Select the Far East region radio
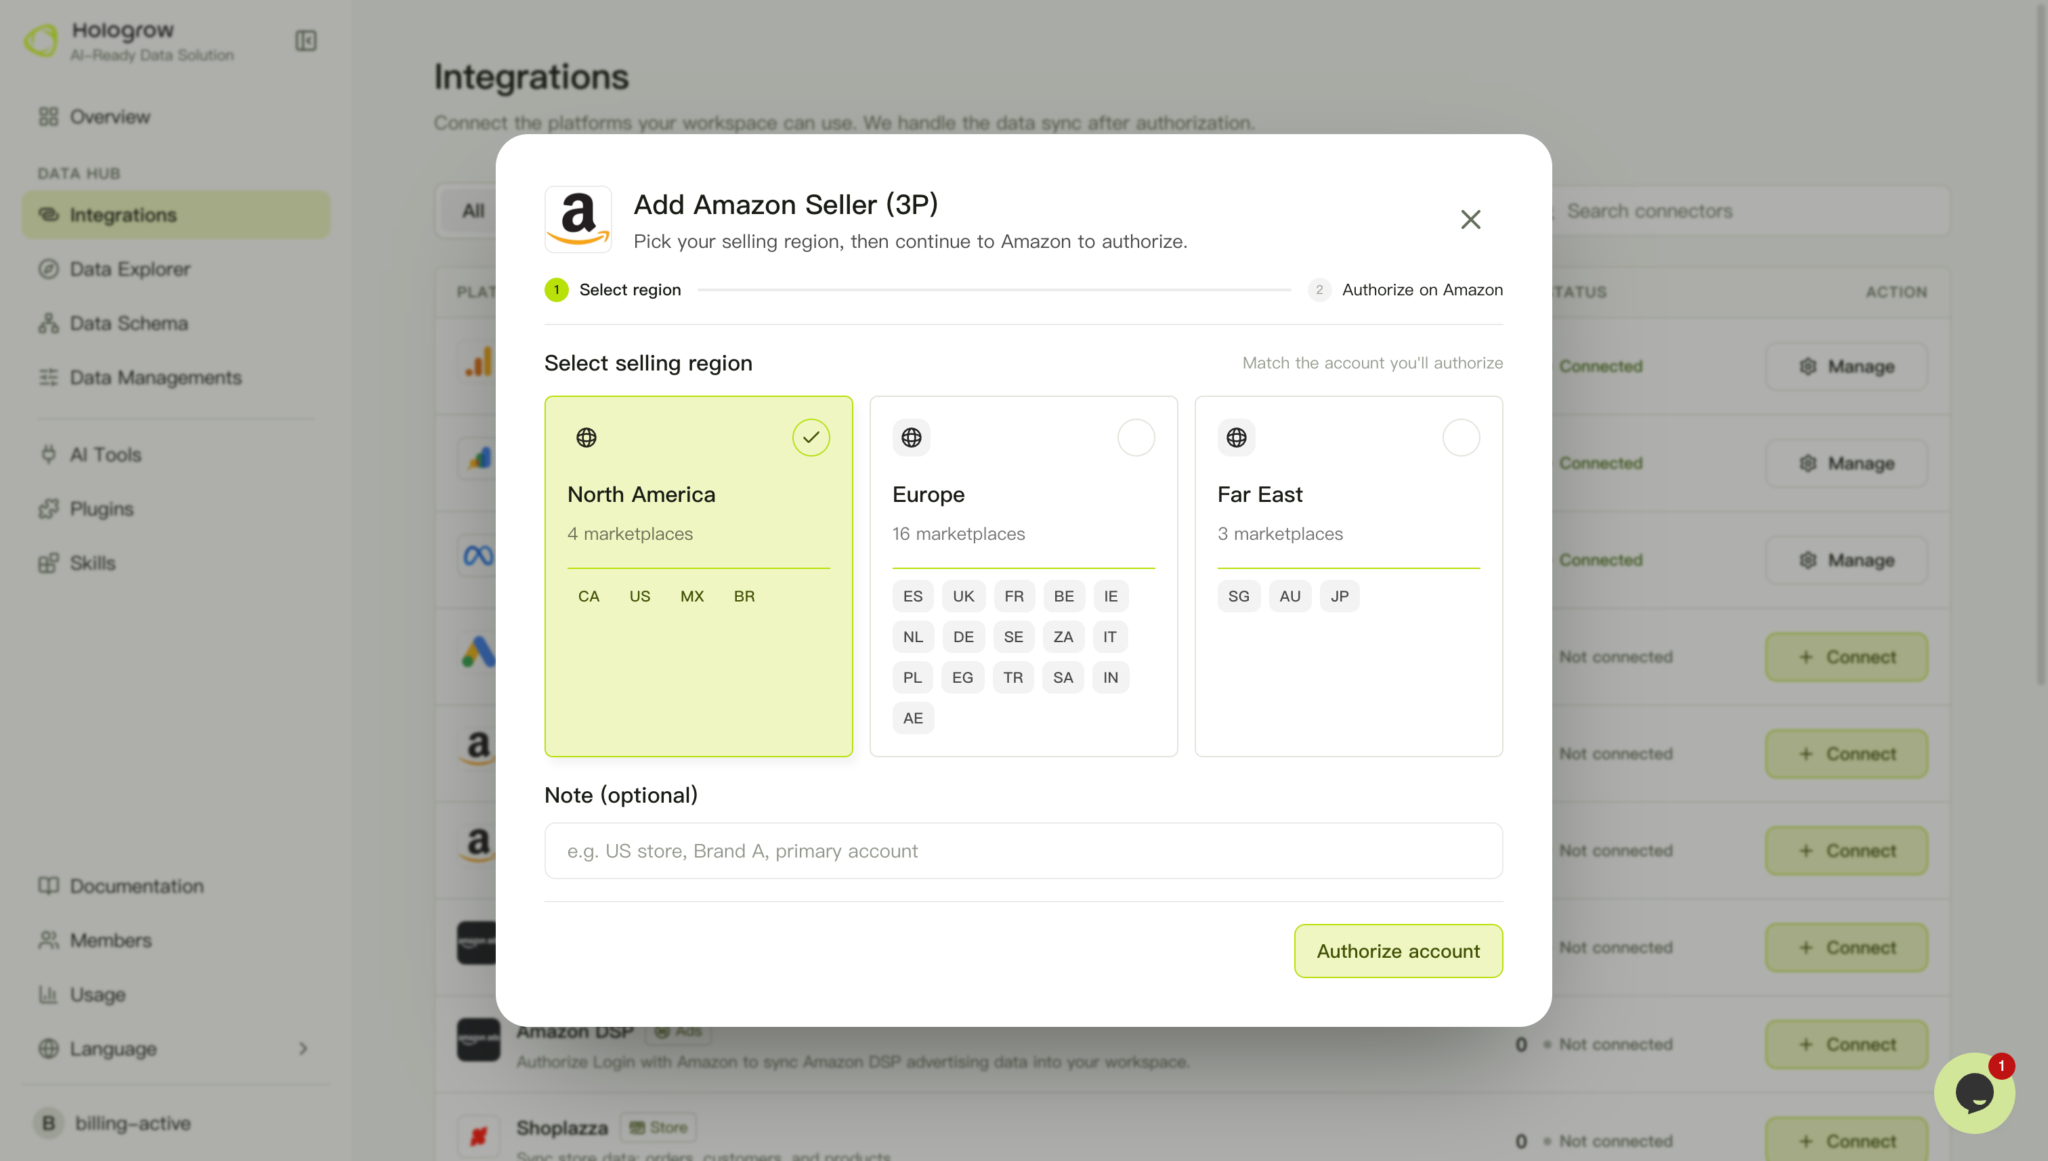Viewport: 2048px width, 1161px height. coord(1461,437)
